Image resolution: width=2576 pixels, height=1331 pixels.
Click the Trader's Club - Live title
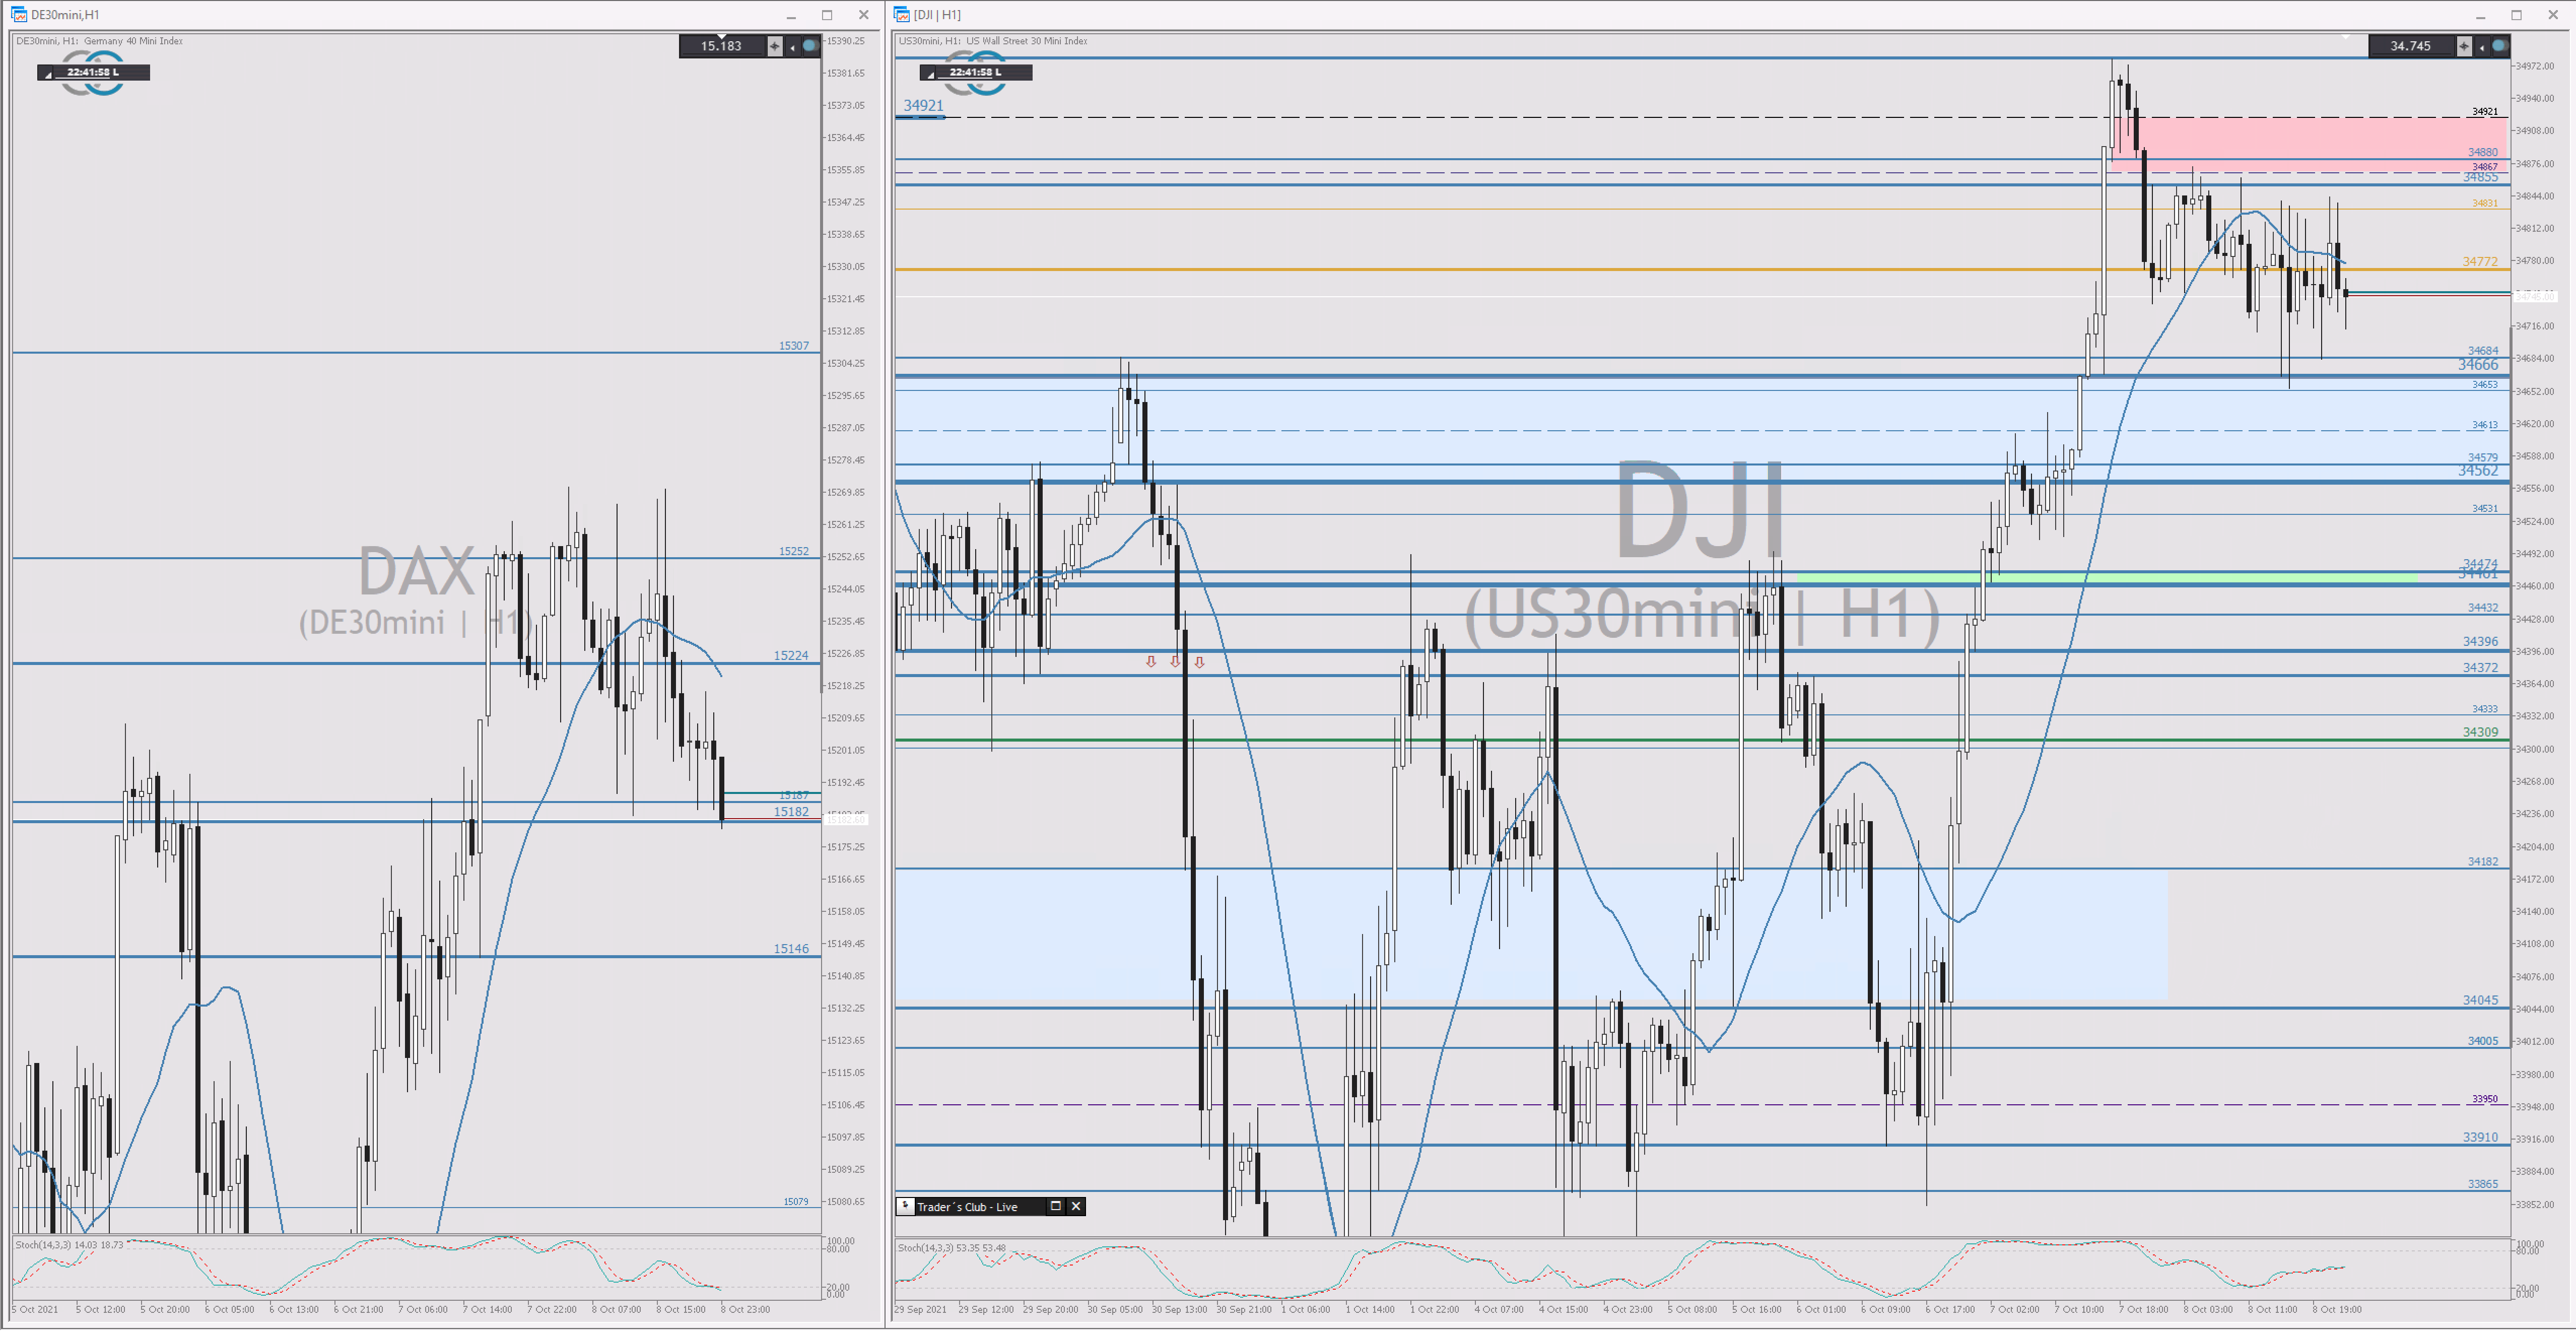click(x=967, y=1207)
